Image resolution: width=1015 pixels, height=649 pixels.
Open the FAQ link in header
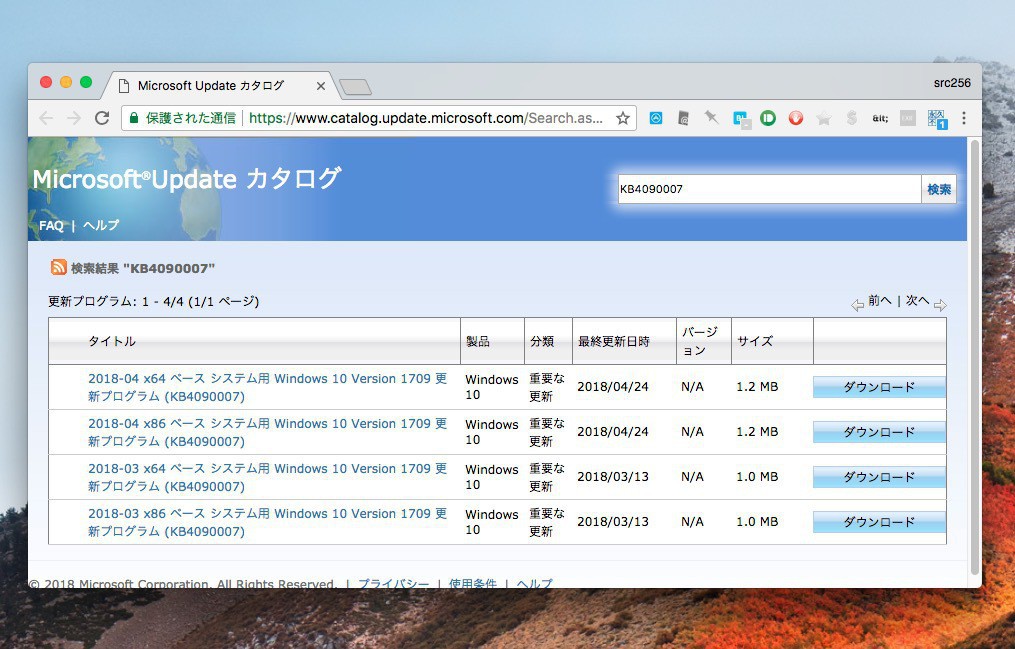point(51,225)
